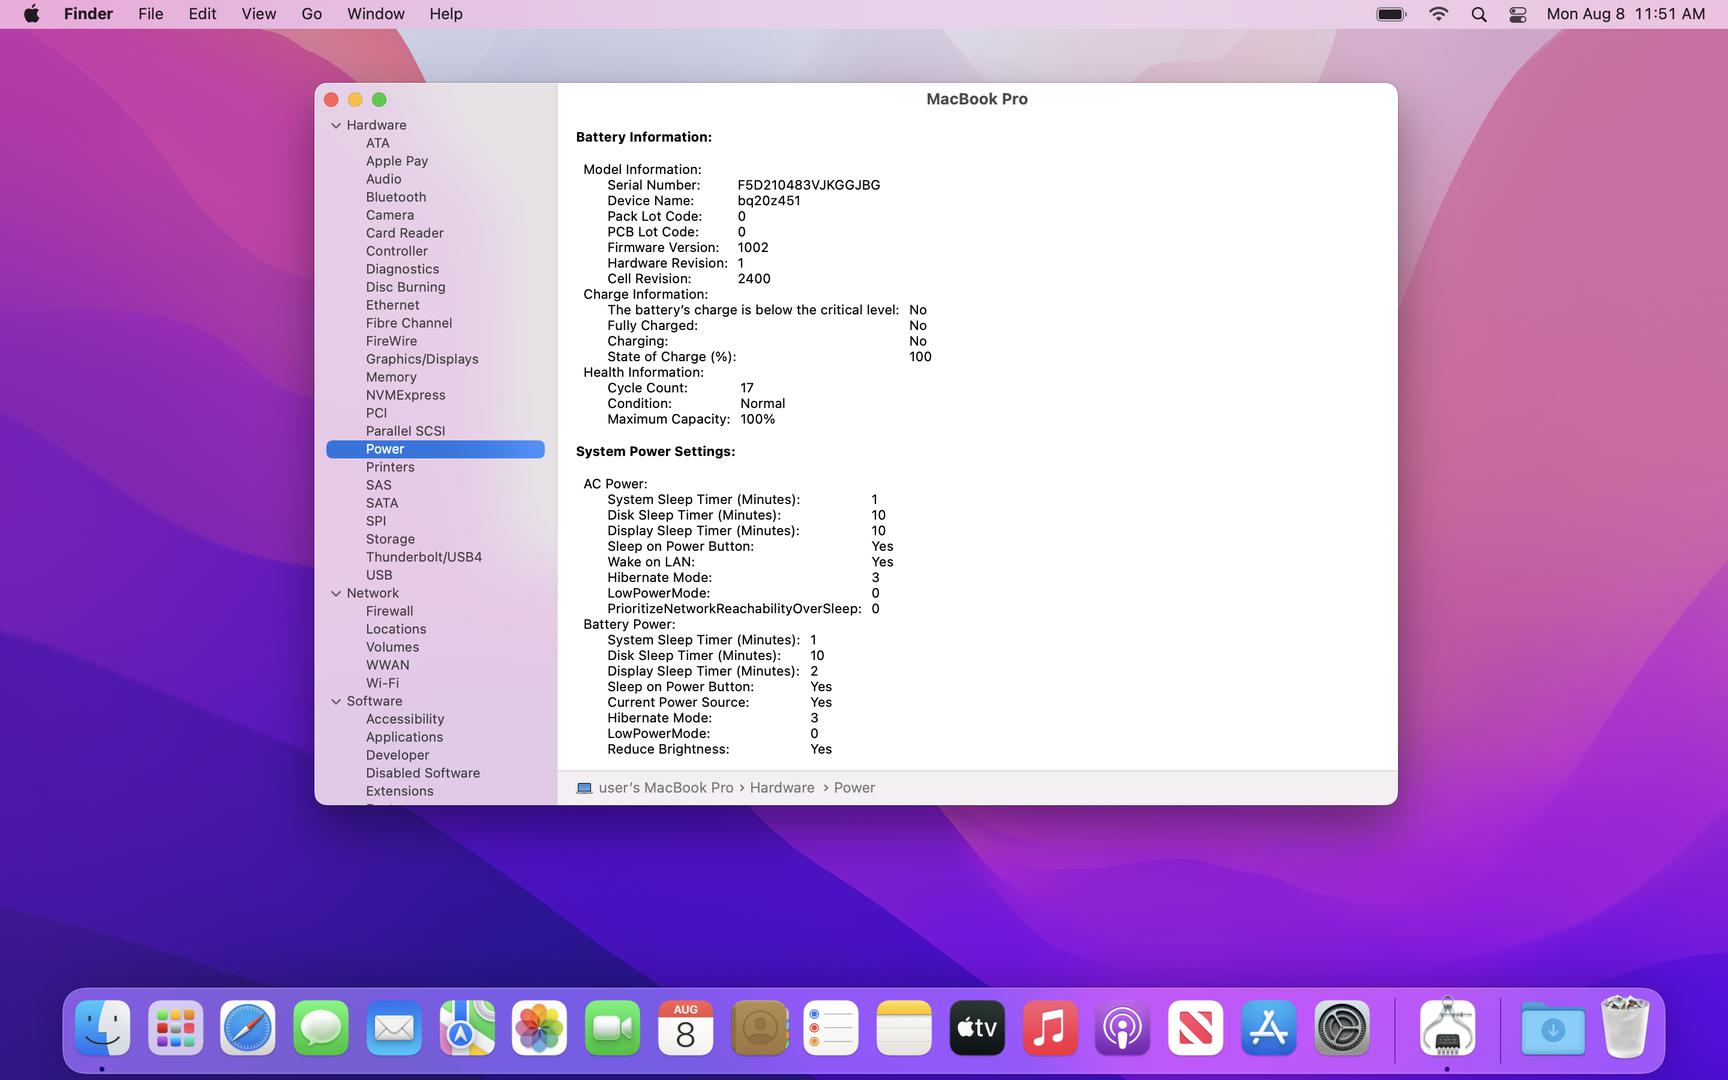This screenshot has width=1728, height=1080.
Task: Open the View menu
Action: pos(259,14)
